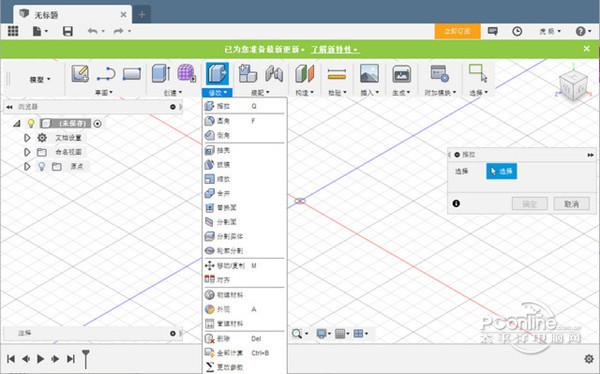Select the Line sketch tool icon

coord(106,74)
